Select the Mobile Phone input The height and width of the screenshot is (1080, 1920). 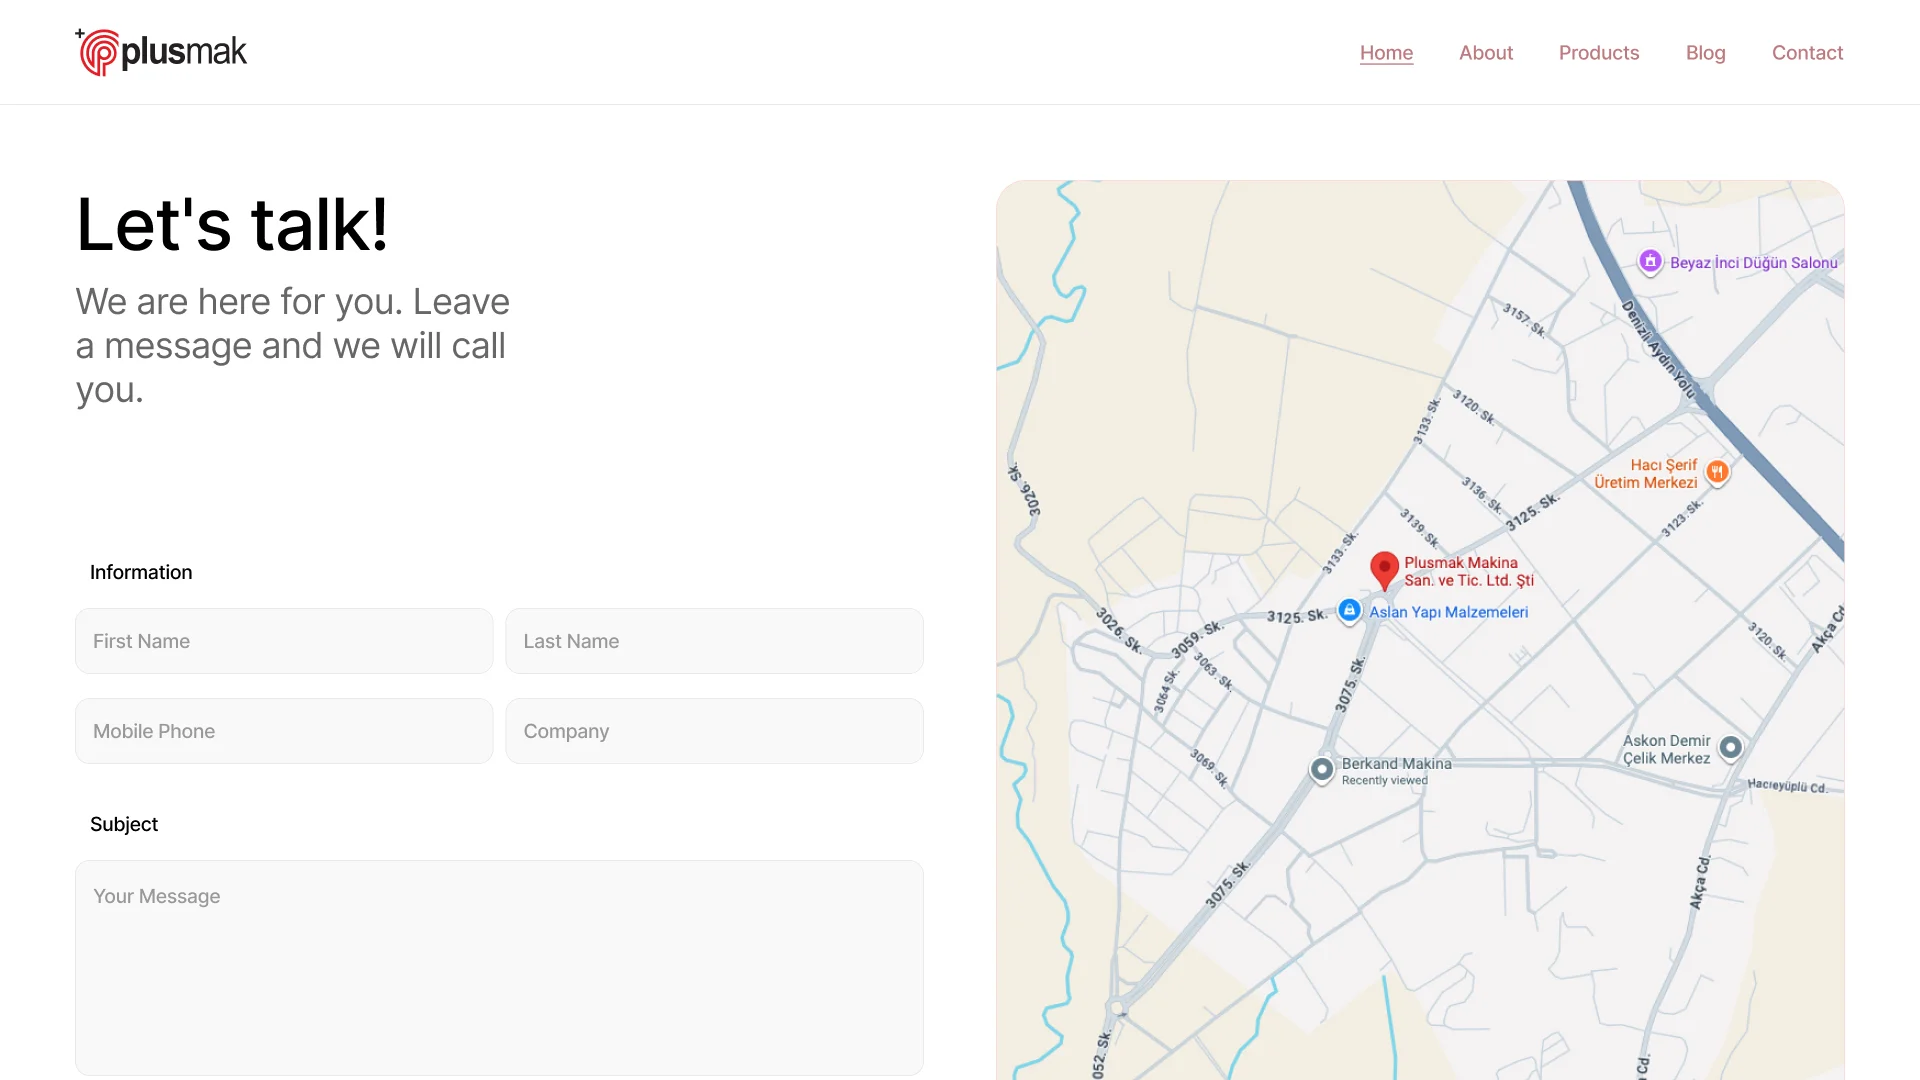pos(284,731)
